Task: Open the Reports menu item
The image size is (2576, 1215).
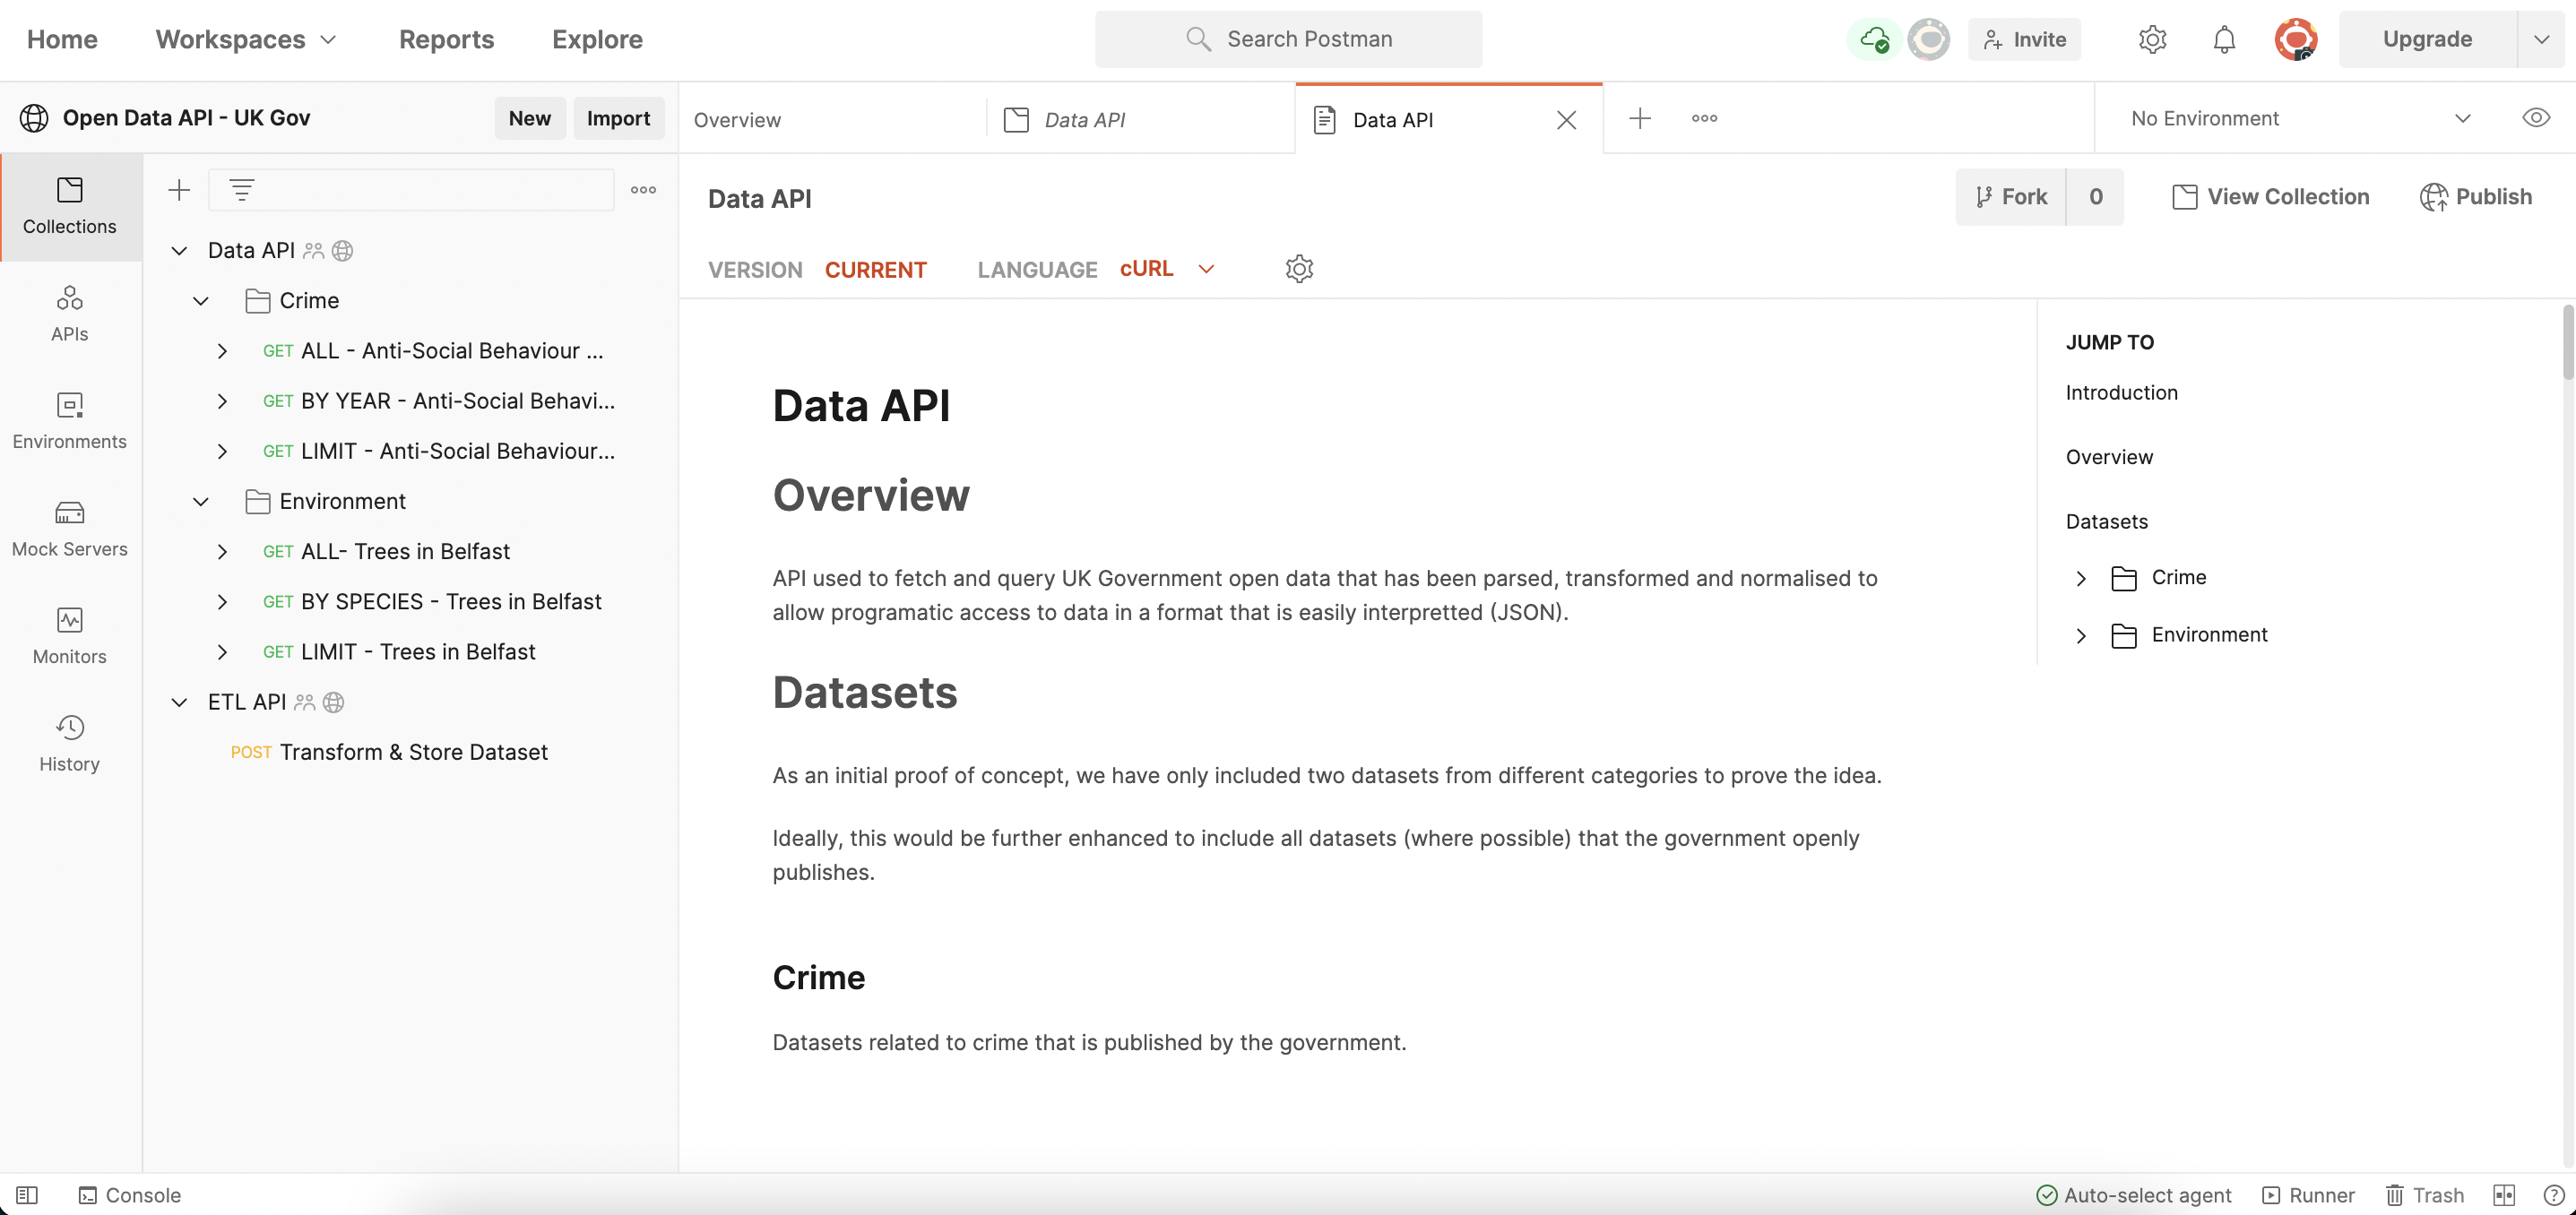Action: [446, 39]
